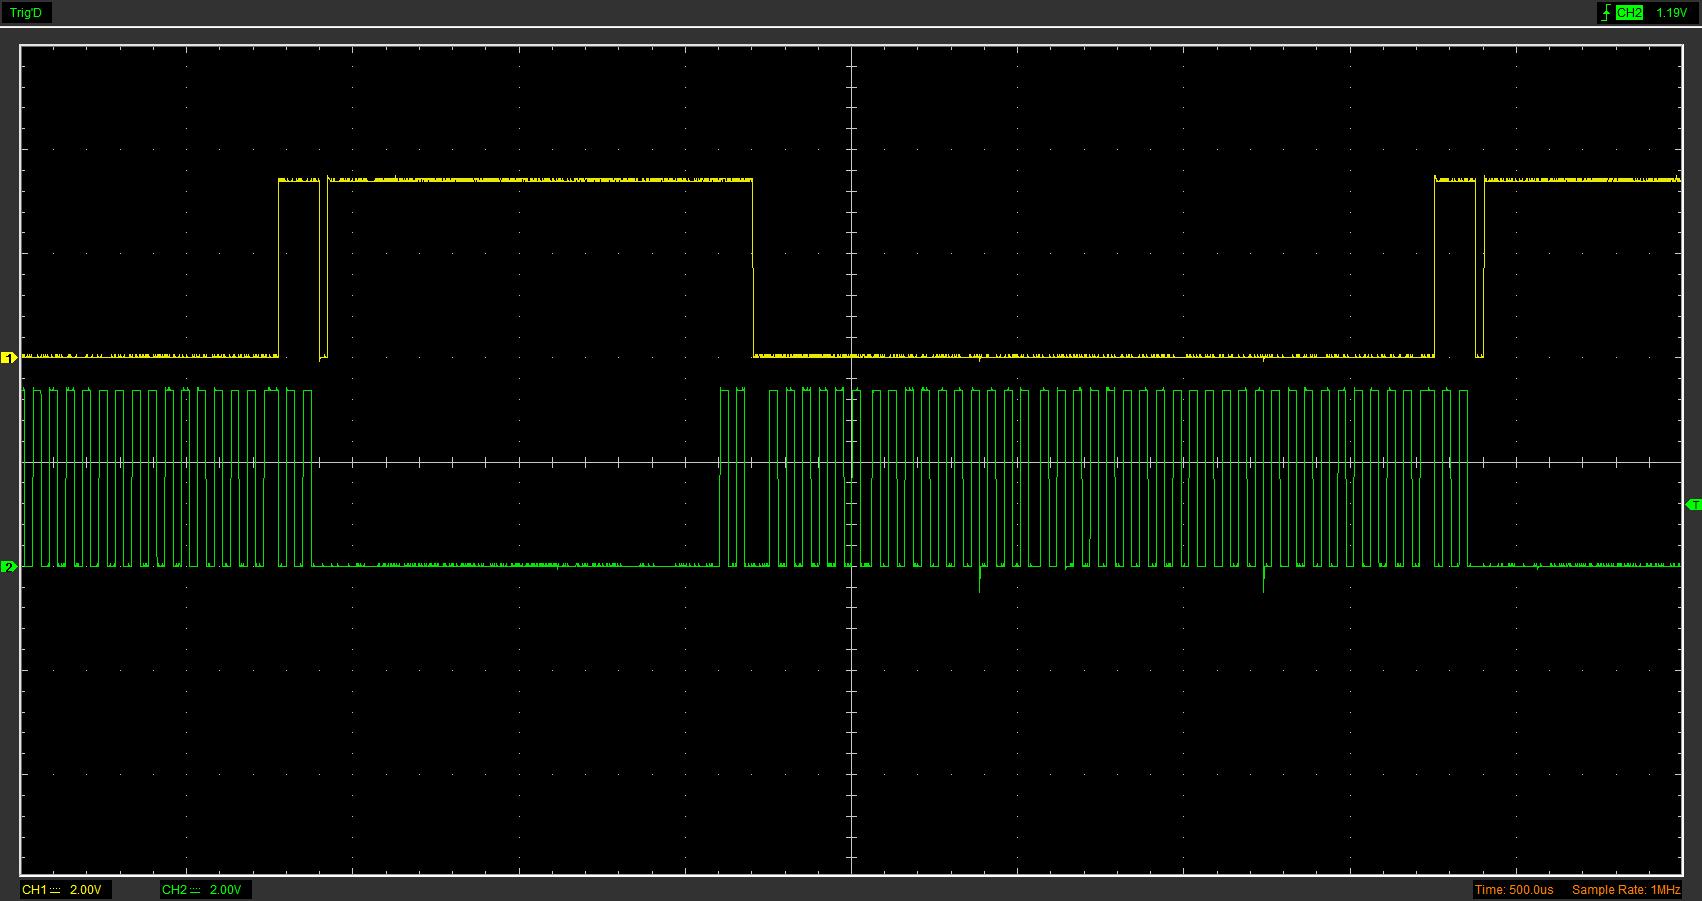Open the CH2 2.00V volts-per-division setting
Viewport: 1702px width, 901px height.
(225, 890)
